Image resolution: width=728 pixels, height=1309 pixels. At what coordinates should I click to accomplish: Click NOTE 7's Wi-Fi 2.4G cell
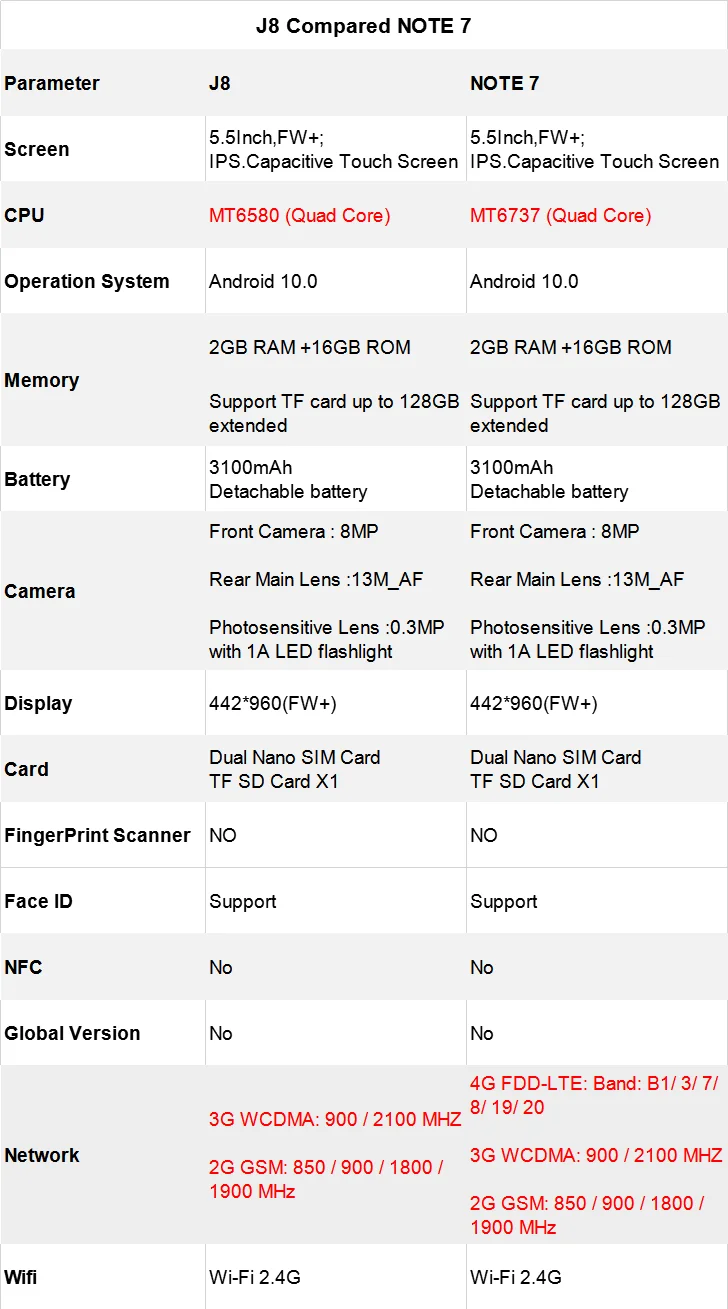[597, 1277]
